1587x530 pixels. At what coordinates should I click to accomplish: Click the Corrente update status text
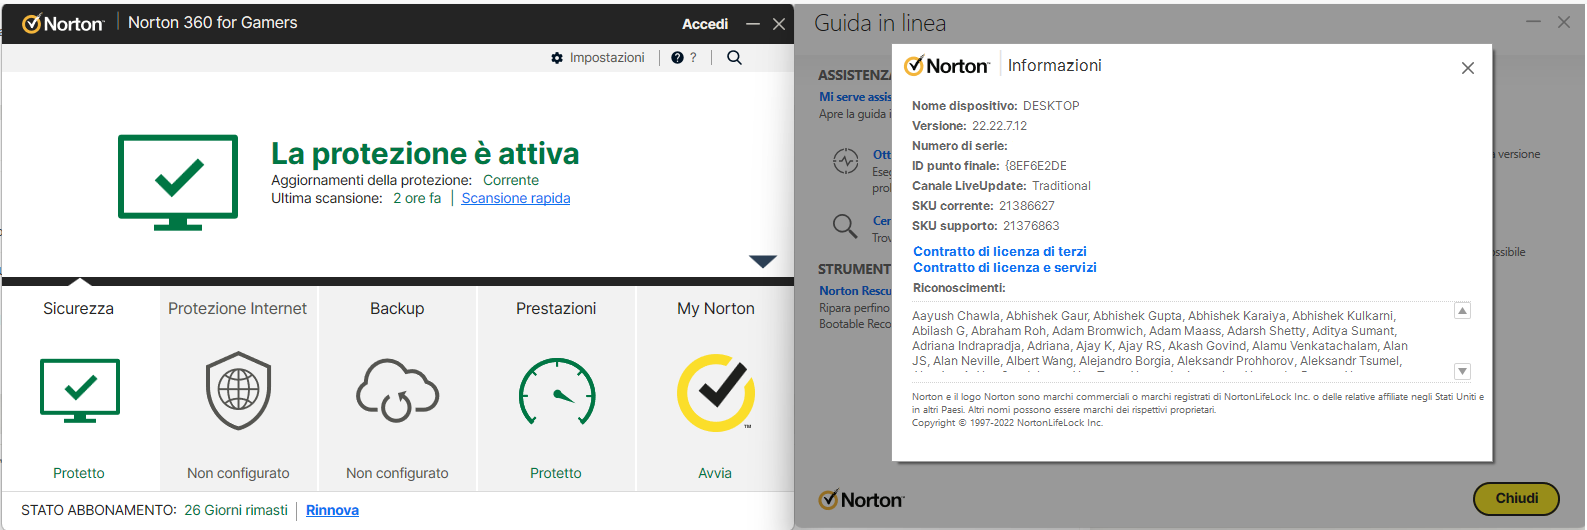(x=511, y=180)
